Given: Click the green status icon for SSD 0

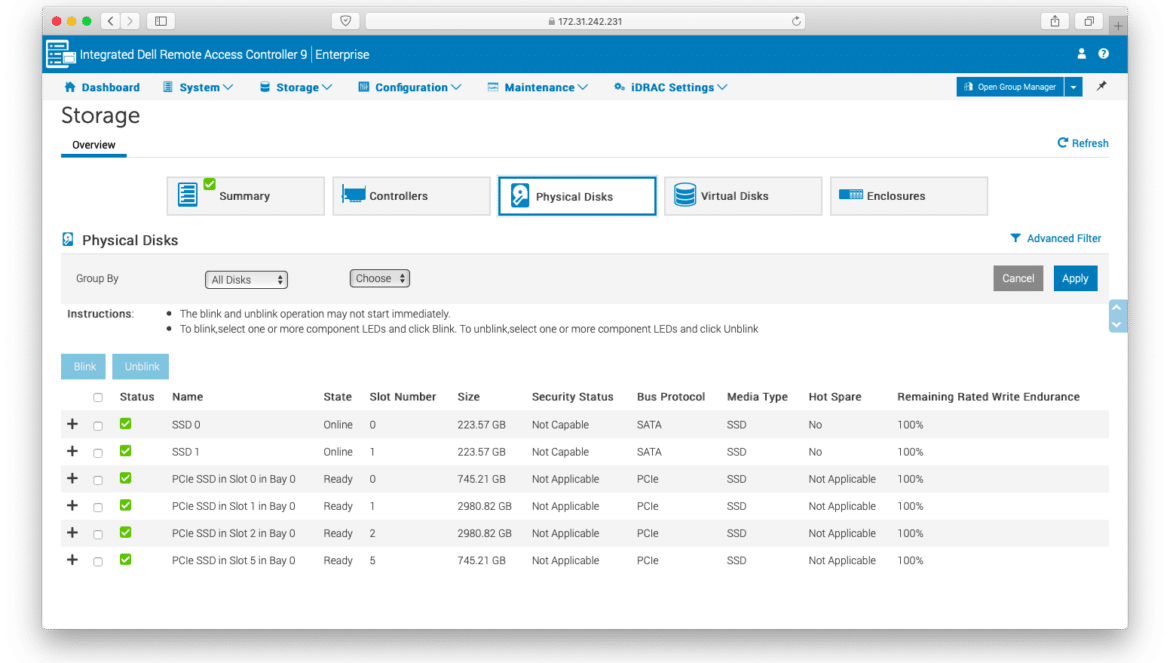Looking at the screenshot, I should pyautogui.click(x=125, y=424).
